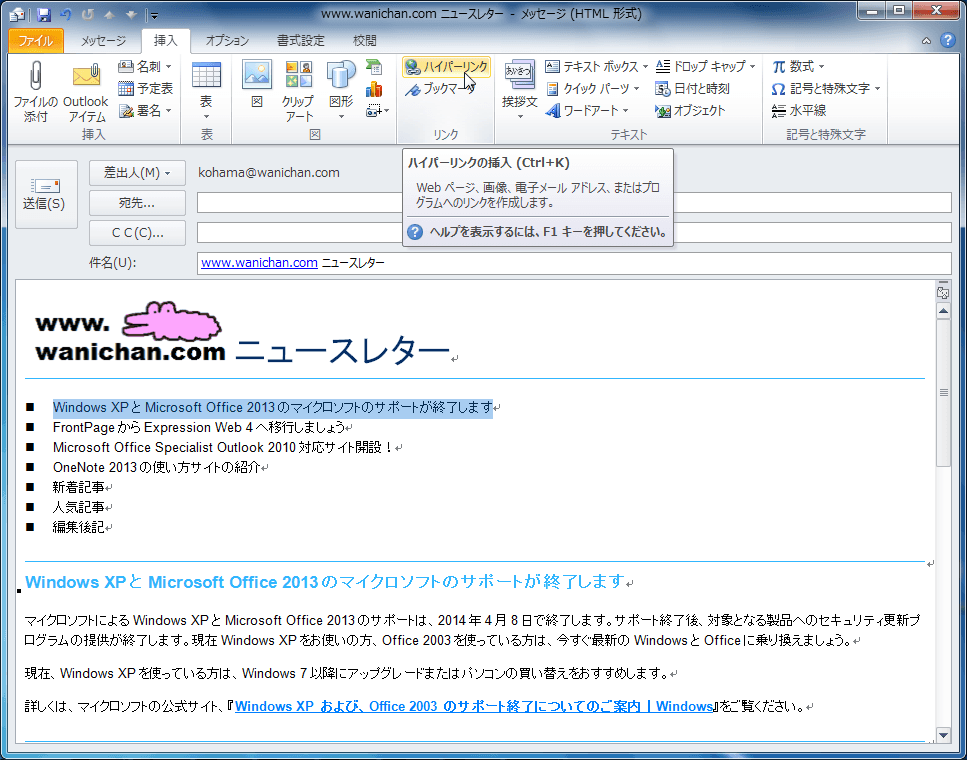The width and height of the screenshot is (967, 760).
Task: Click the Outlook icon in title bar
Action: (17, 14)
